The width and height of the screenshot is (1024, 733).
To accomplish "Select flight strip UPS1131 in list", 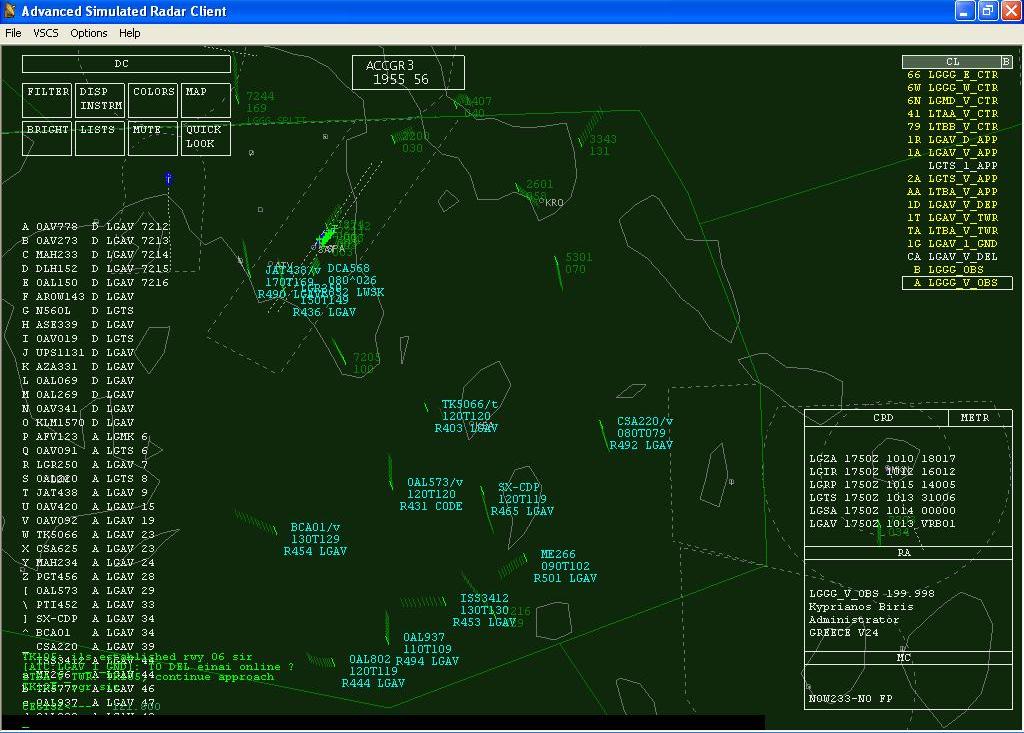I will (x=78, y=353).
